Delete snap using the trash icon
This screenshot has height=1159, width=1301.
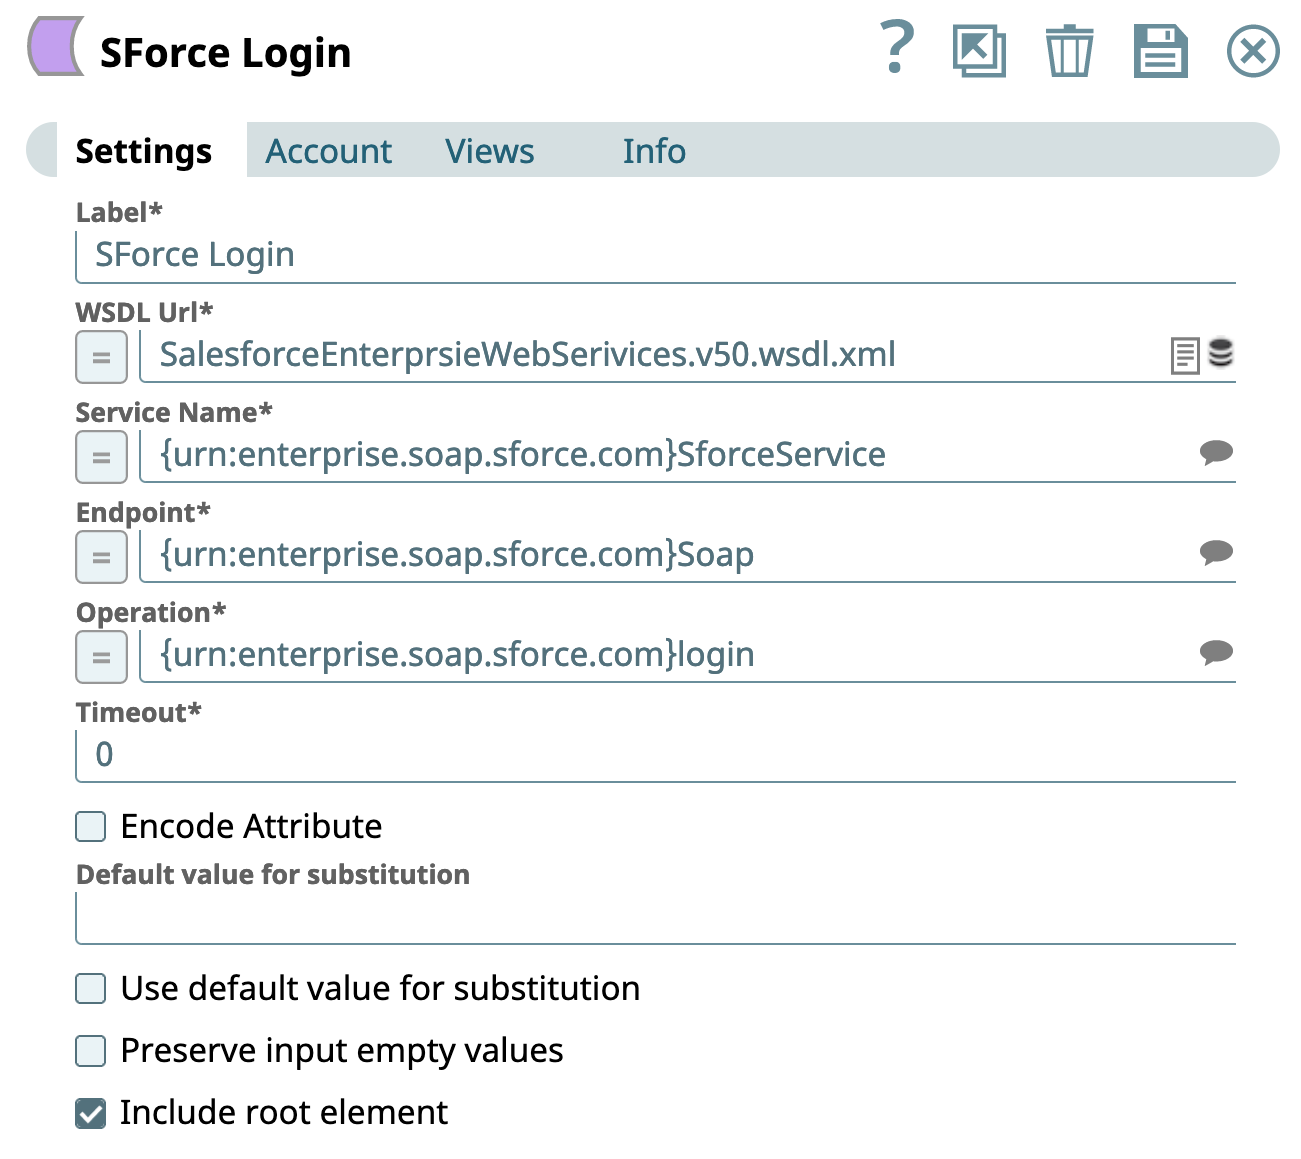1069,51
